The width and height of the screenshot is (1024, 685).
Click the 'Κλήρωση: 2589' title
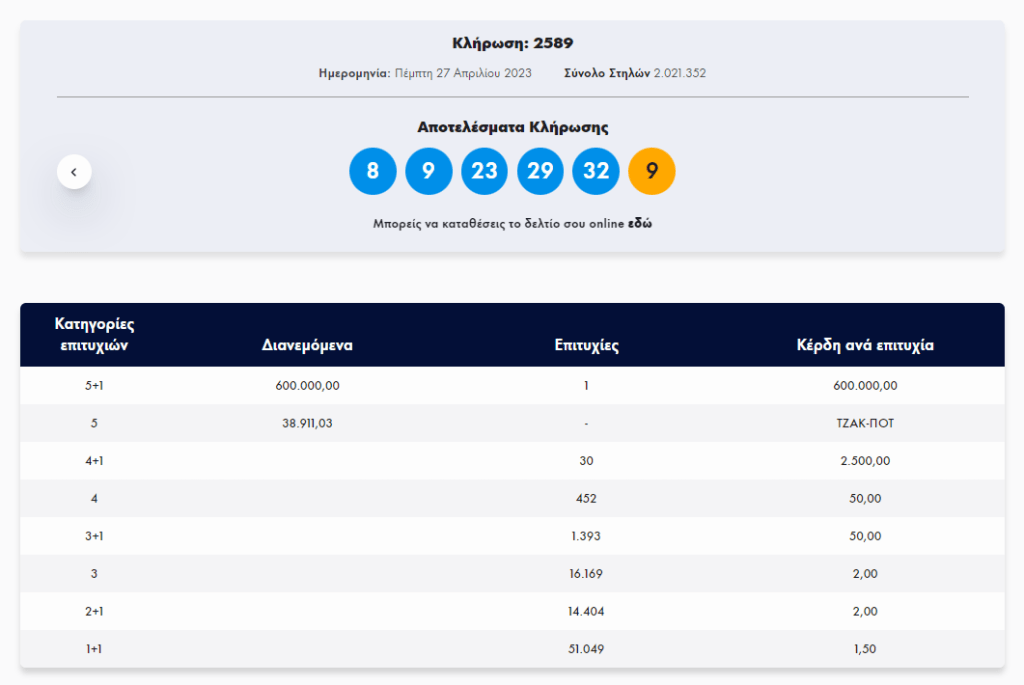pos(512,43)
